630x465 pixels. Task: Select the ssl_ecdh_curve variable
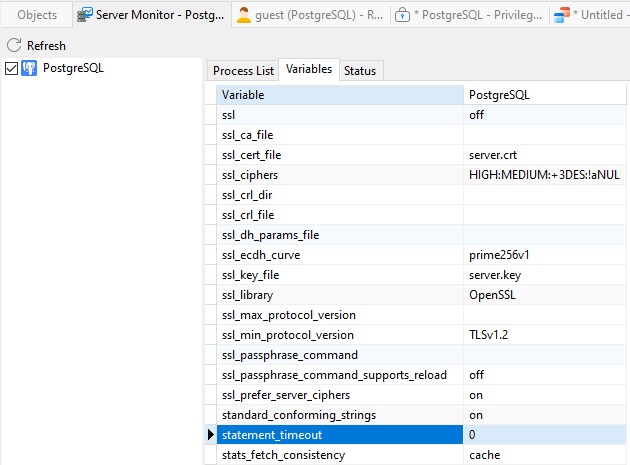340,255
